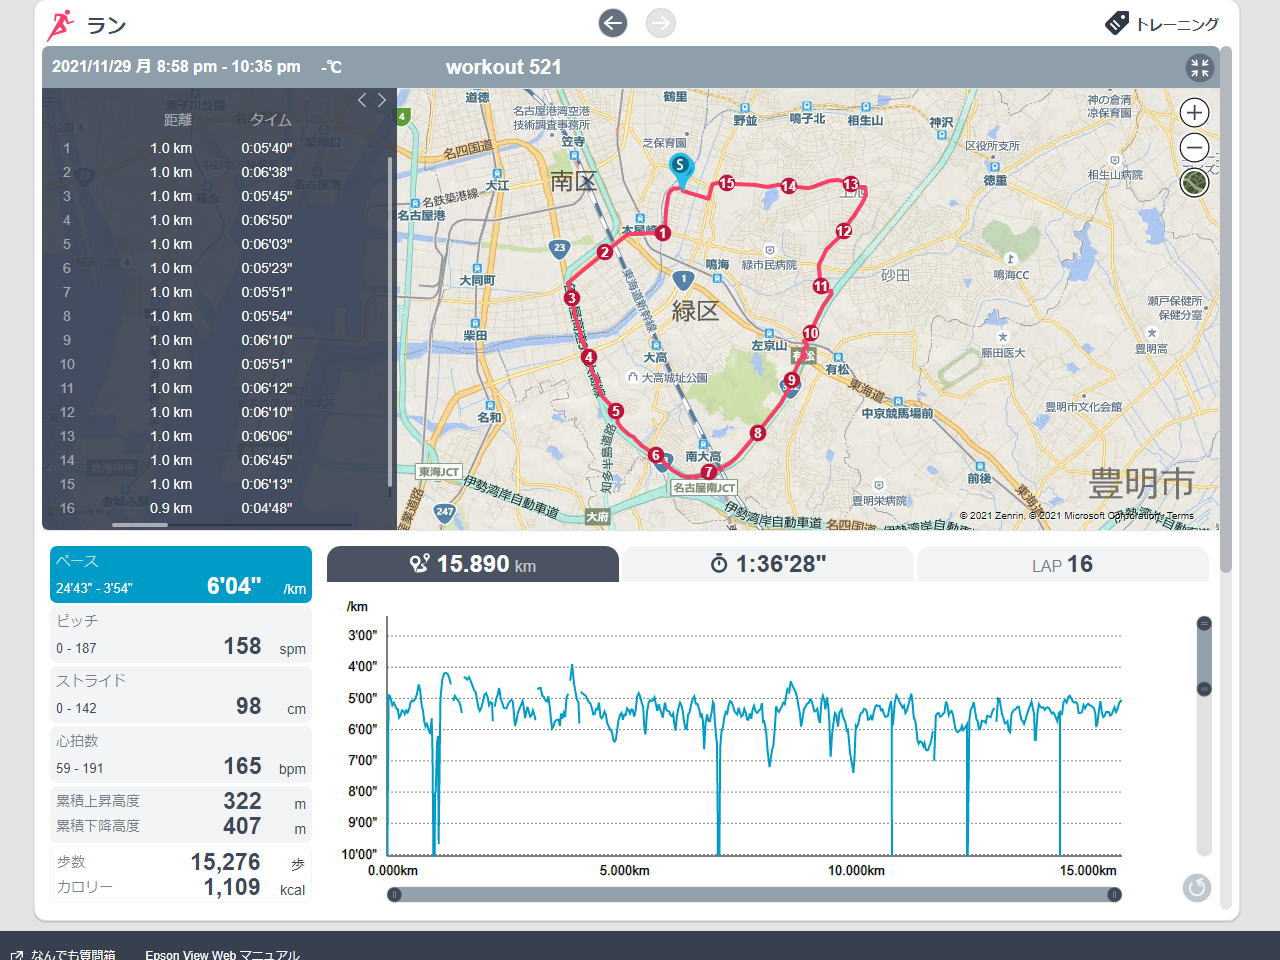Zoom in on the map
Image resolution: width=1280 pixels, height=960 pixels.
[x=1194, y=113]
